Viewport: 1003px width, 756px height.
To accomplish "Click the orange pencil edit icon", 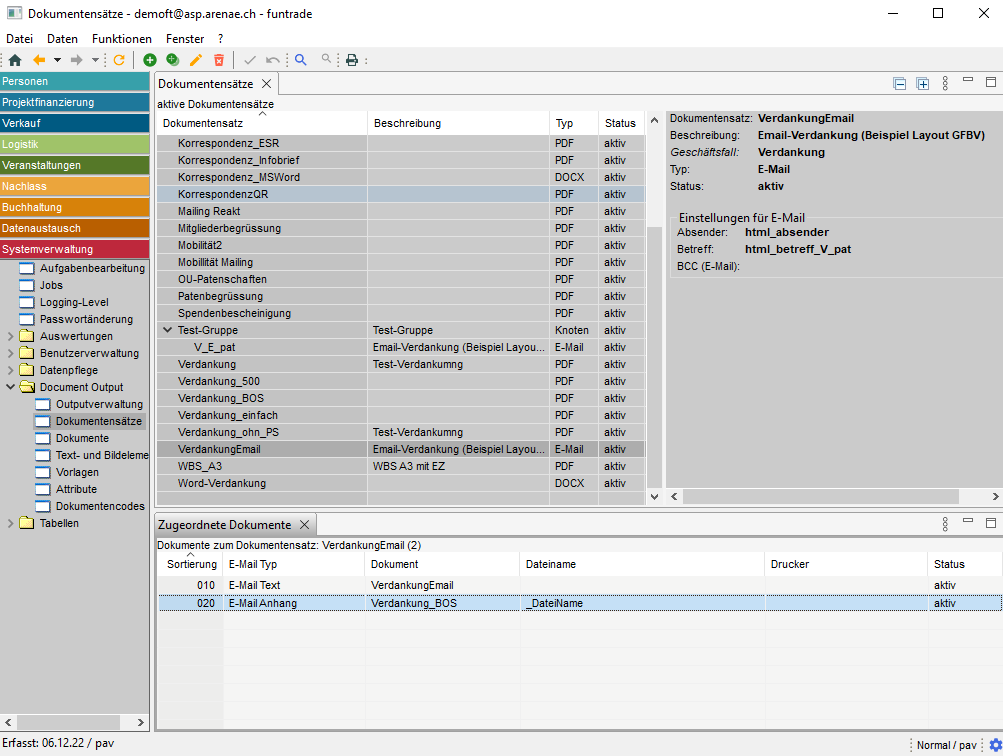I will click(196, 60).
